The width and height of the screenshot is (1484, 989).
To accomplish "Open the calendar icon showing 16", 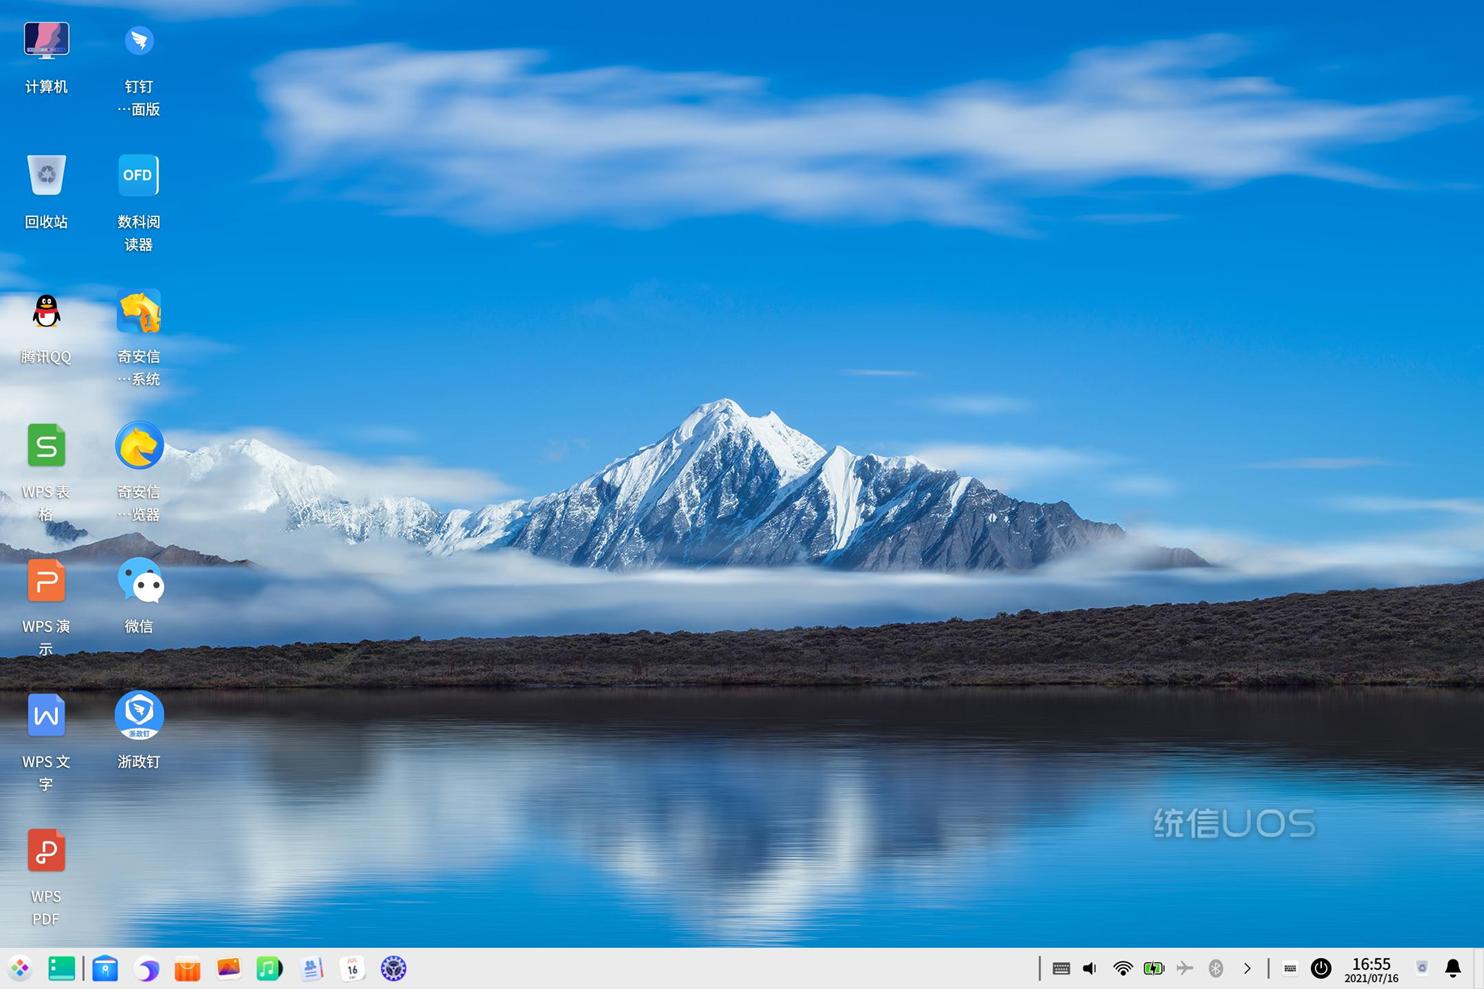I will pyautogui.click(x=352, y=968).
